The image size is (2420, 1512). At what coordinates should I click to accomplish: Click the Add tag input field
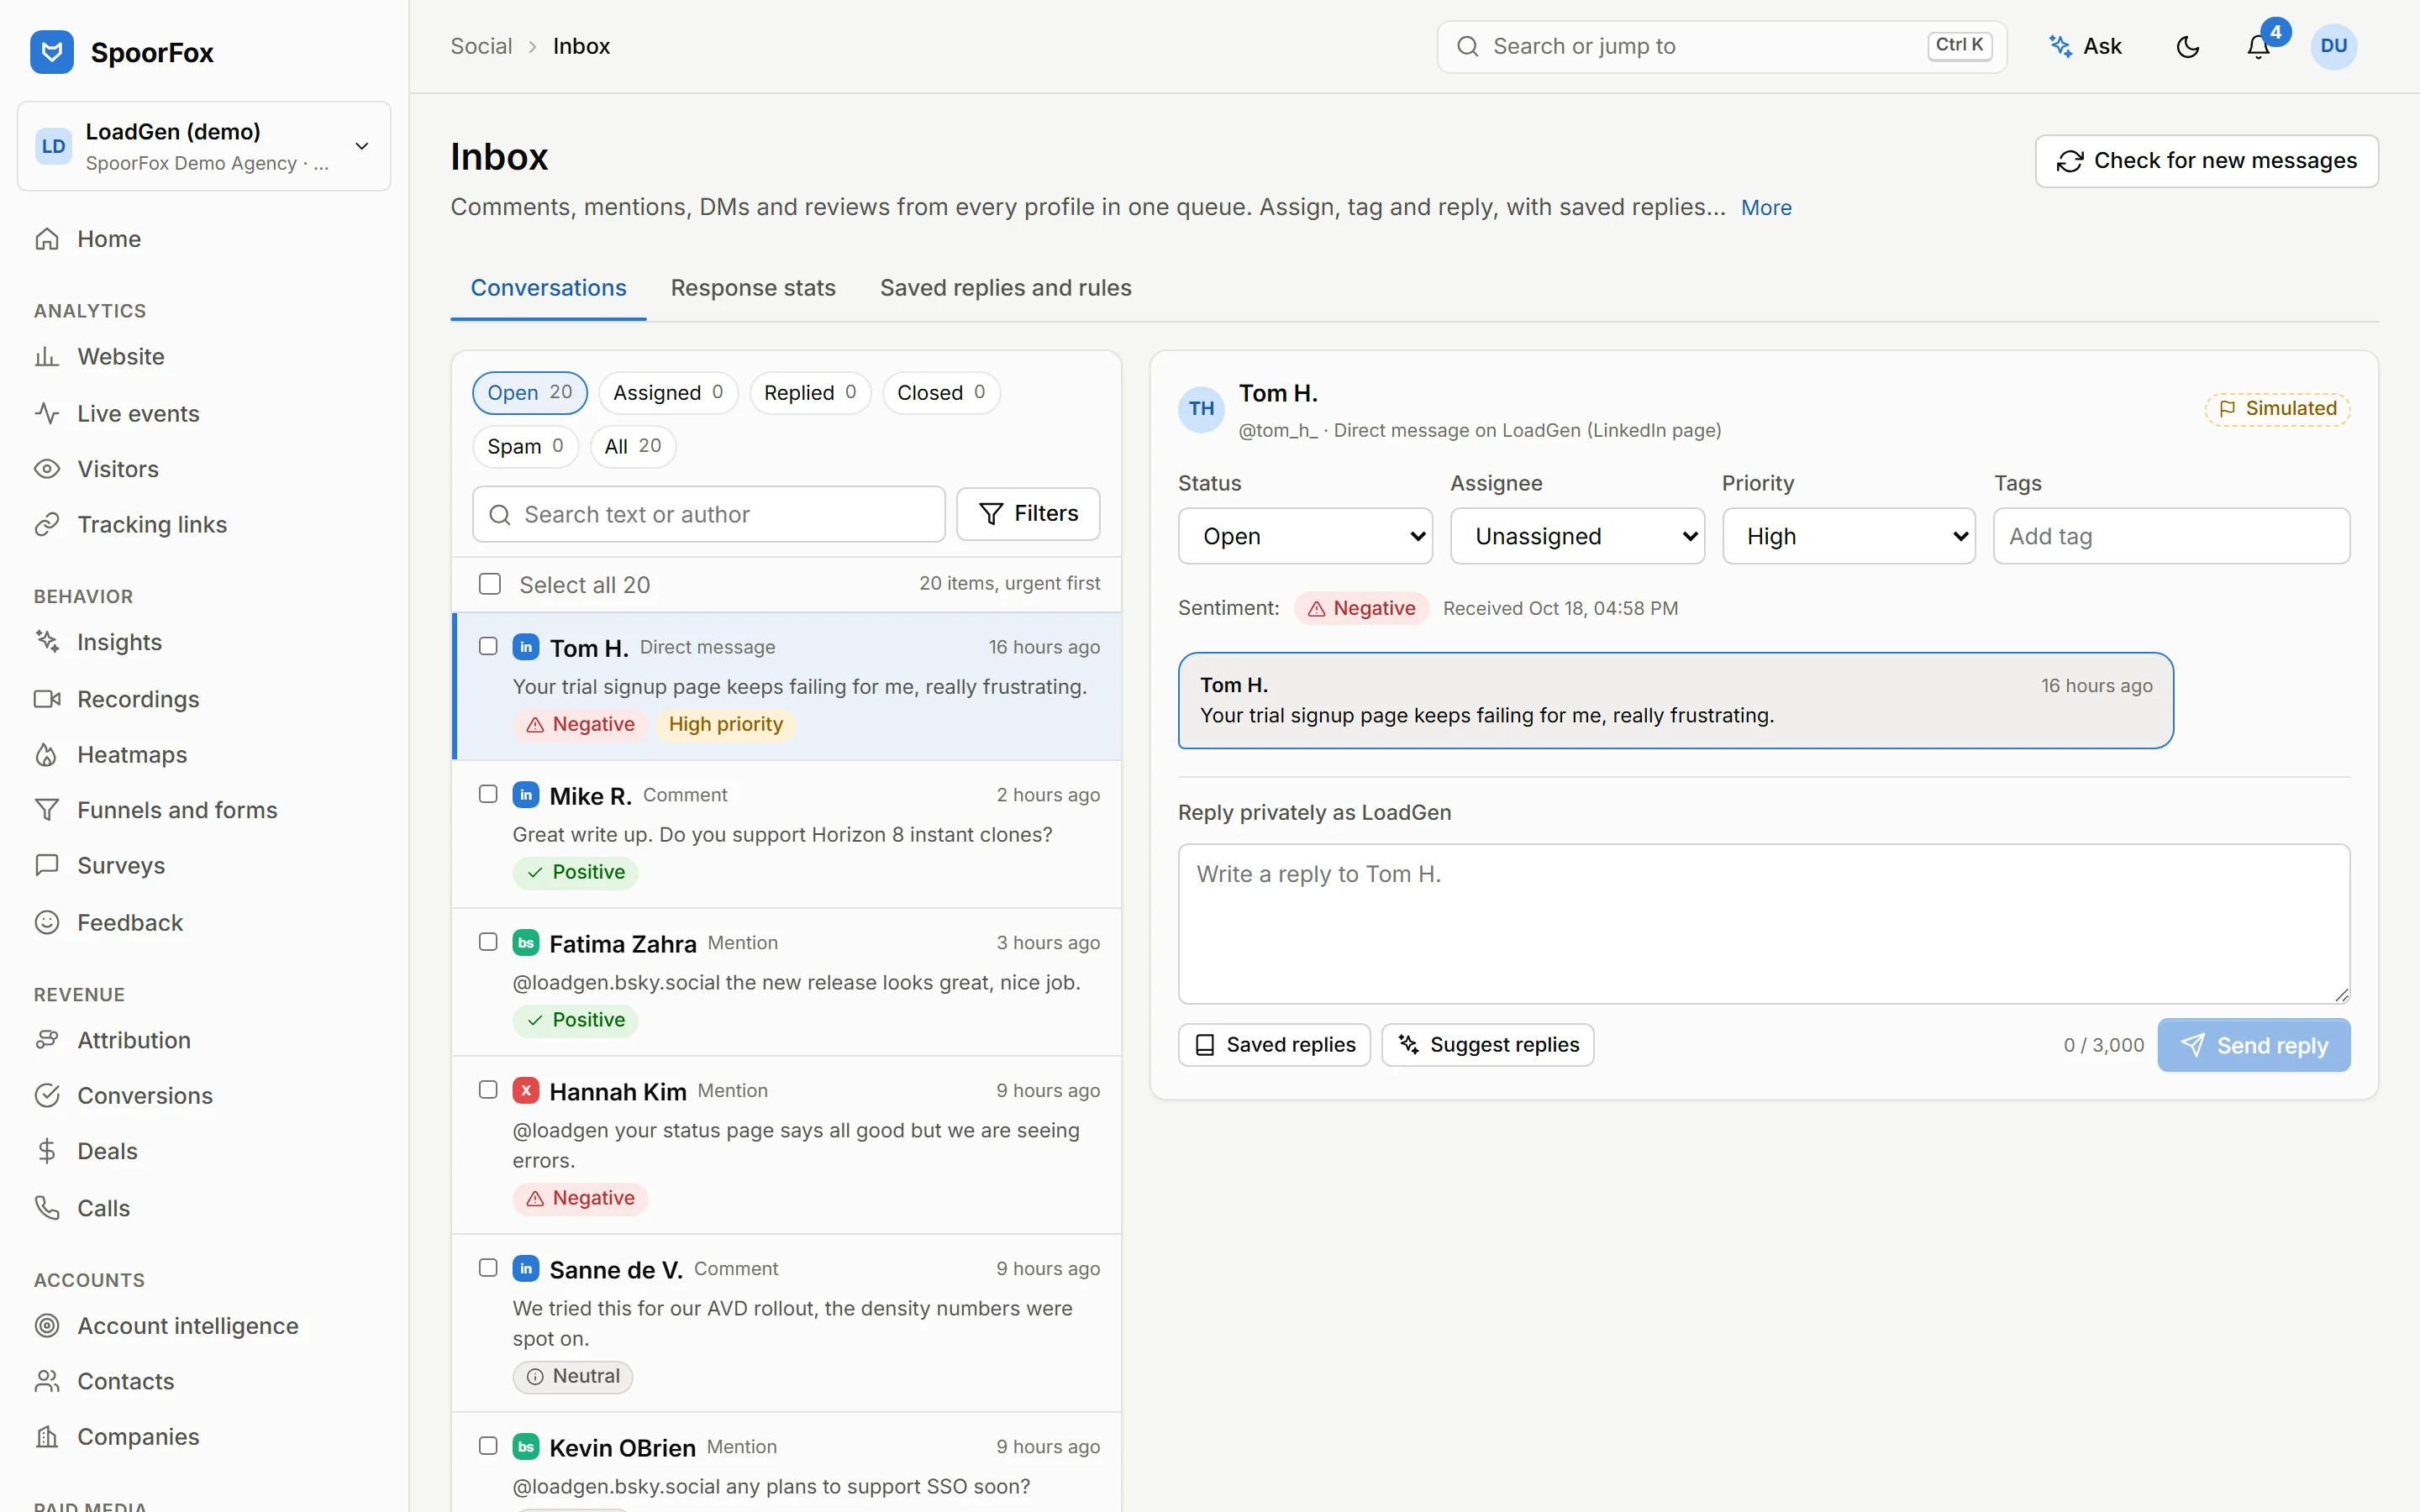2172,536
